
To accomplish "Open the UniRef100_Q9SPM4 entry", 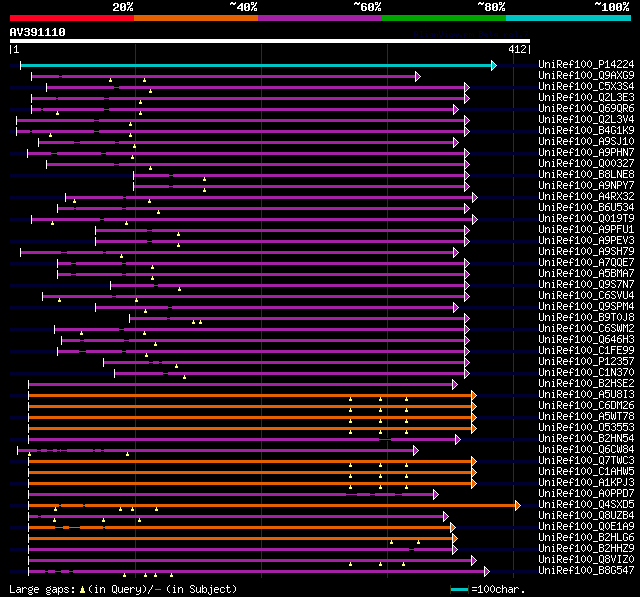I will [x=586, y=307].
